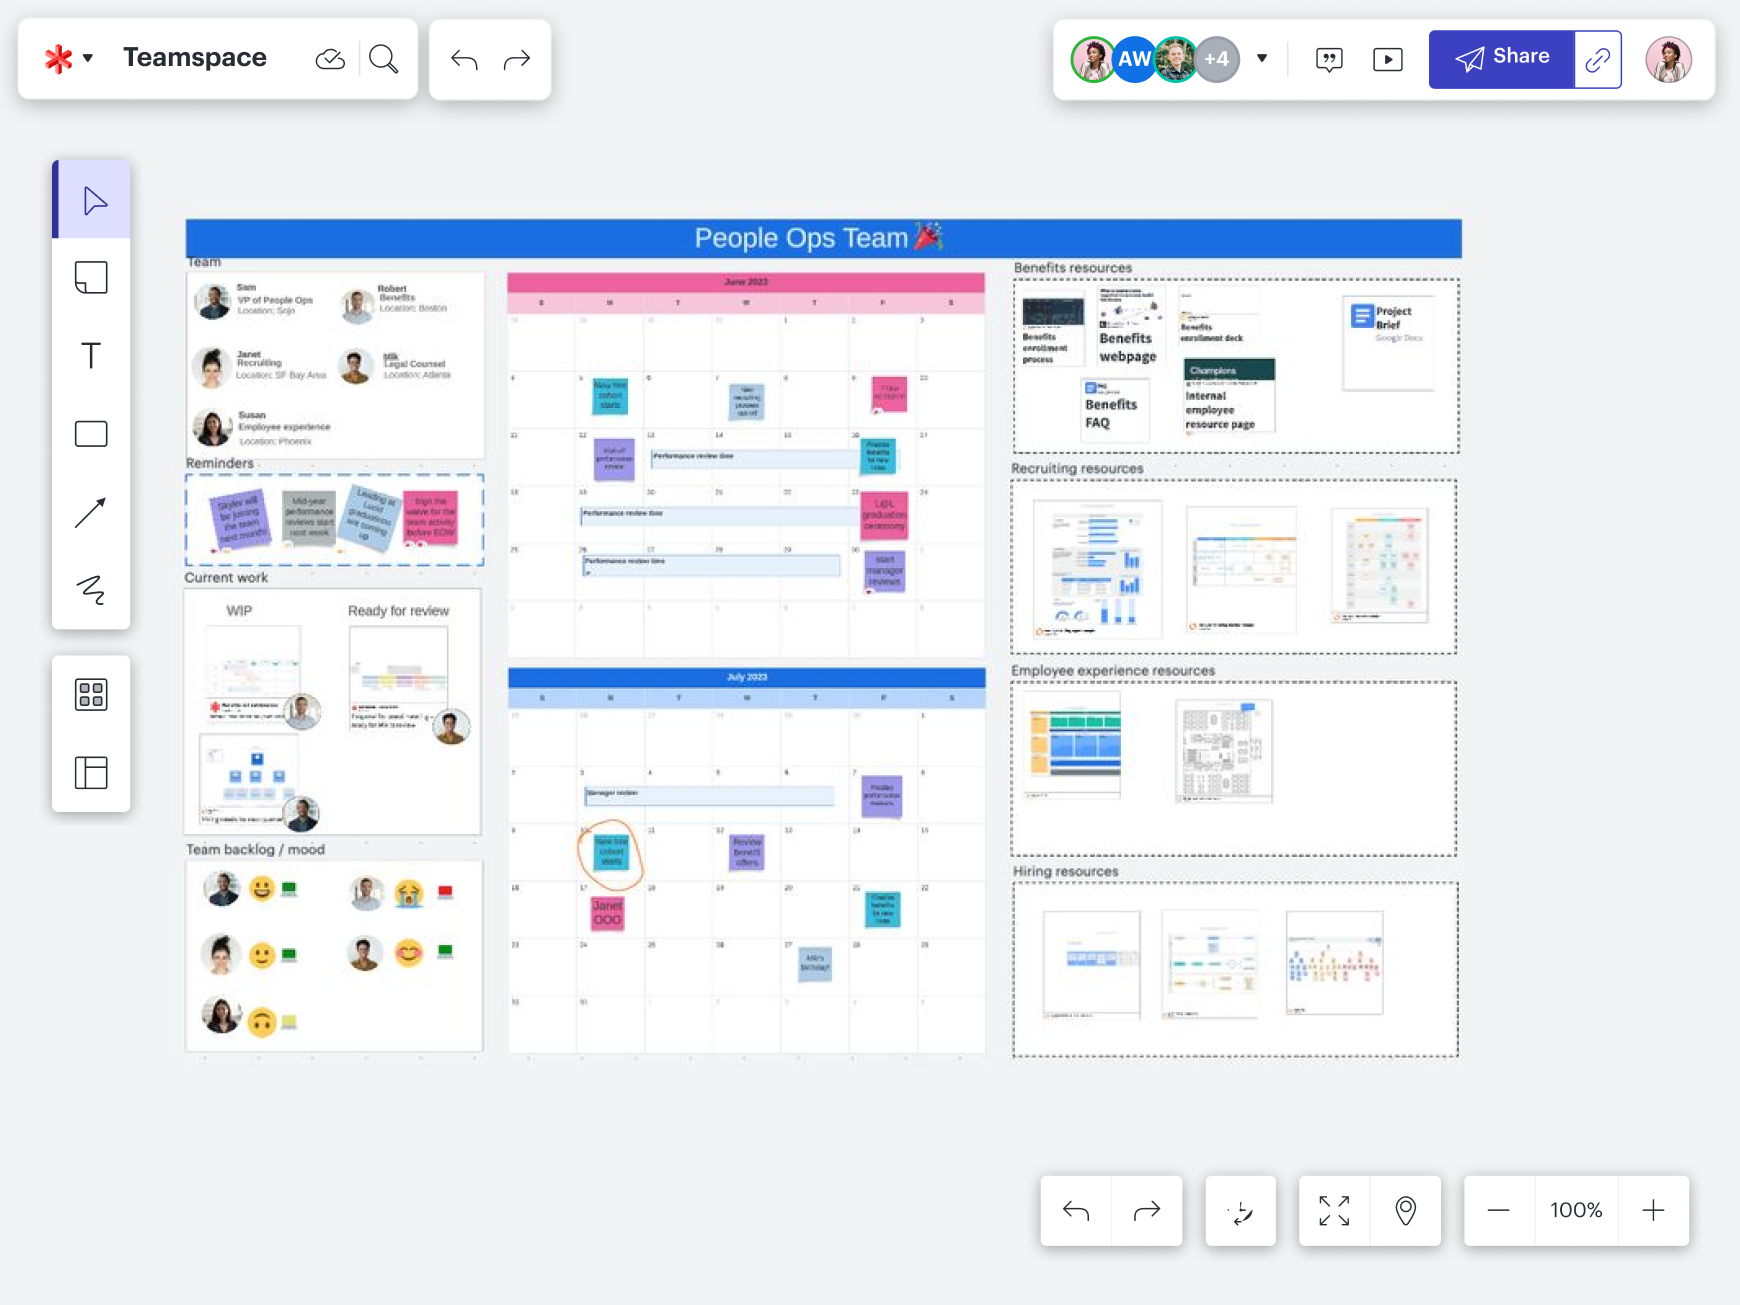Image resolution: width=1740 pixels, height=1305 pixels.
Task: Open the 100% zoom level menu
Action: (1576, 1211)
